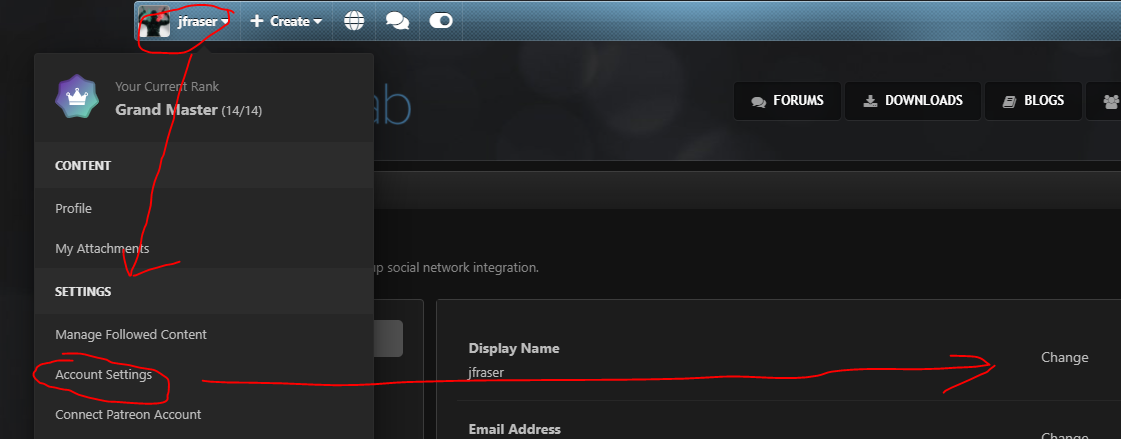The height and width of the screenshot is (439, 1121).
Task: Click the Change link for Display Name
Action: pyautogui.click(x=1065, y=357)
